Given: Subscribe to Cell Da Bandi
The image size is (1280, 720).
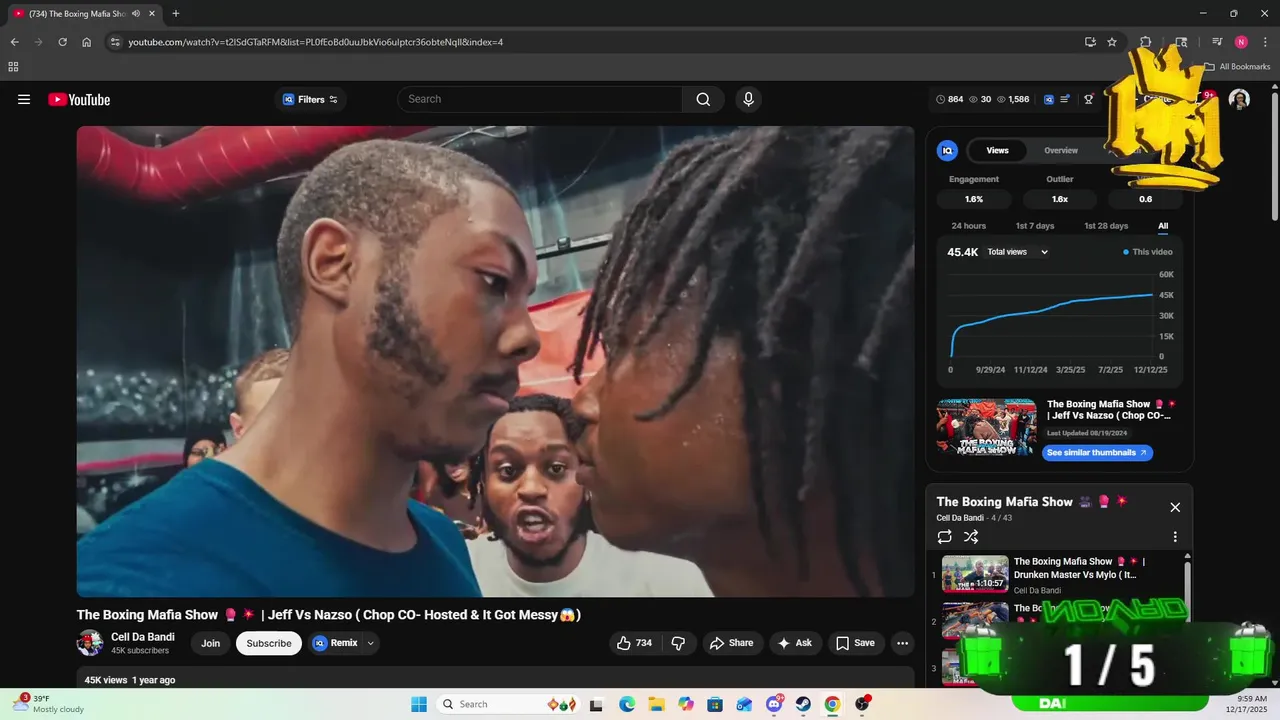Looking at the screenshot, I should point(269,643).
